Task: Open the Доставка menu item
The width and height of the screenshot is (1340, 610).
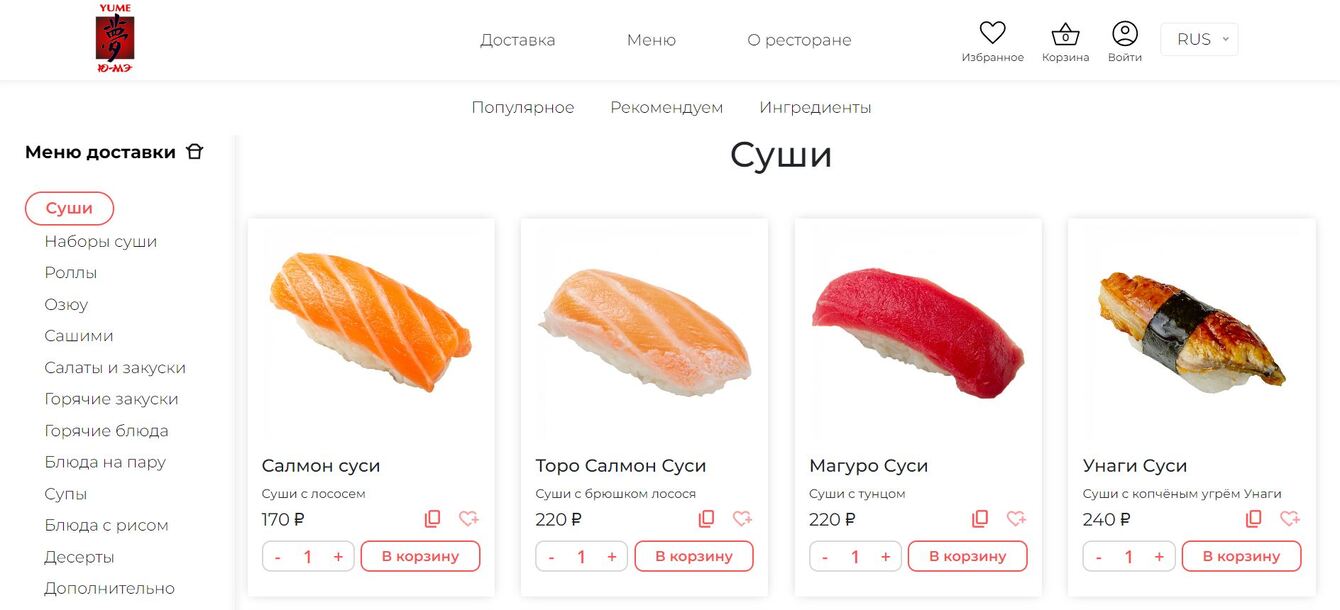Action: click(x=518, y=40)
